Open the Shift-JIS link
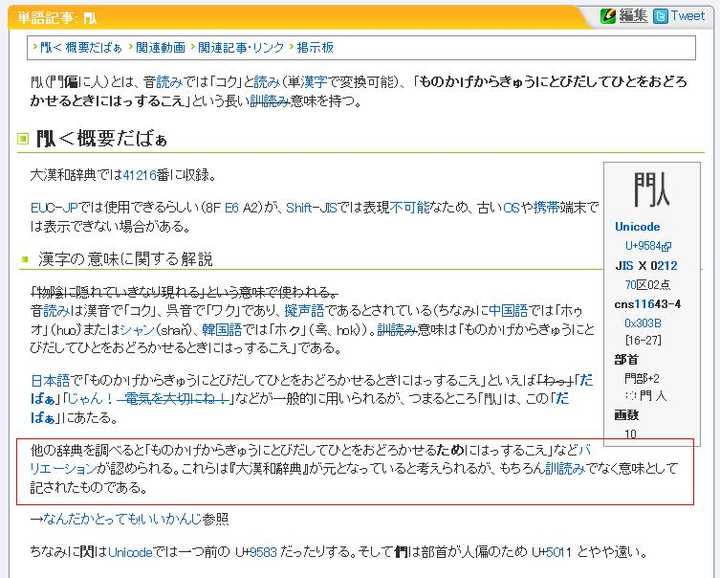Image resolution: width=720 pixels, height=578 pixels. coord(311,208)
